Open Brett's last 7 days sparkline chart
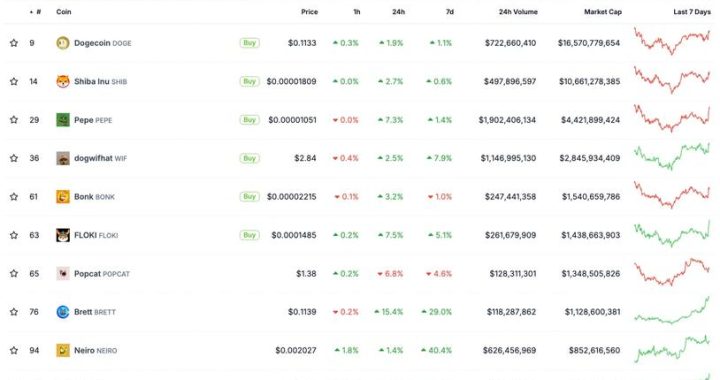 [672, 310]
